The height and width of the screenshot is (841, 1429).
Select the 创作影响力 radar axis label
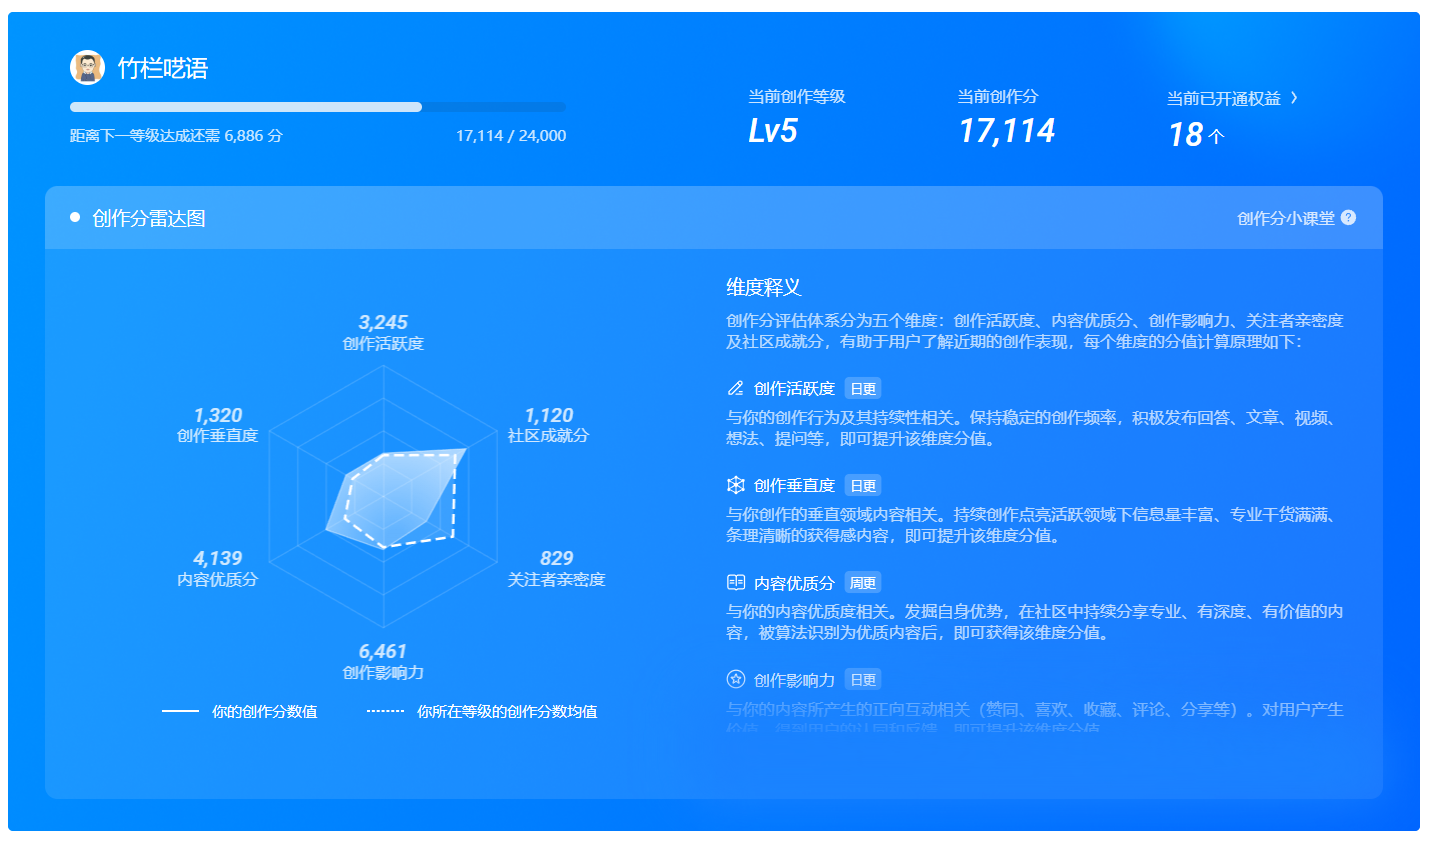pos(383,672)
